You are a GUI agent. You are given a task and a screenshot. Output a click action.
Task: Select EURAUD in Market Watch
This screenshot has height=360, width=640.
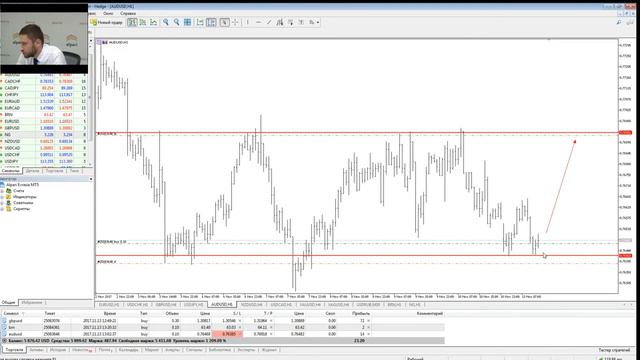tap(44, 101)
